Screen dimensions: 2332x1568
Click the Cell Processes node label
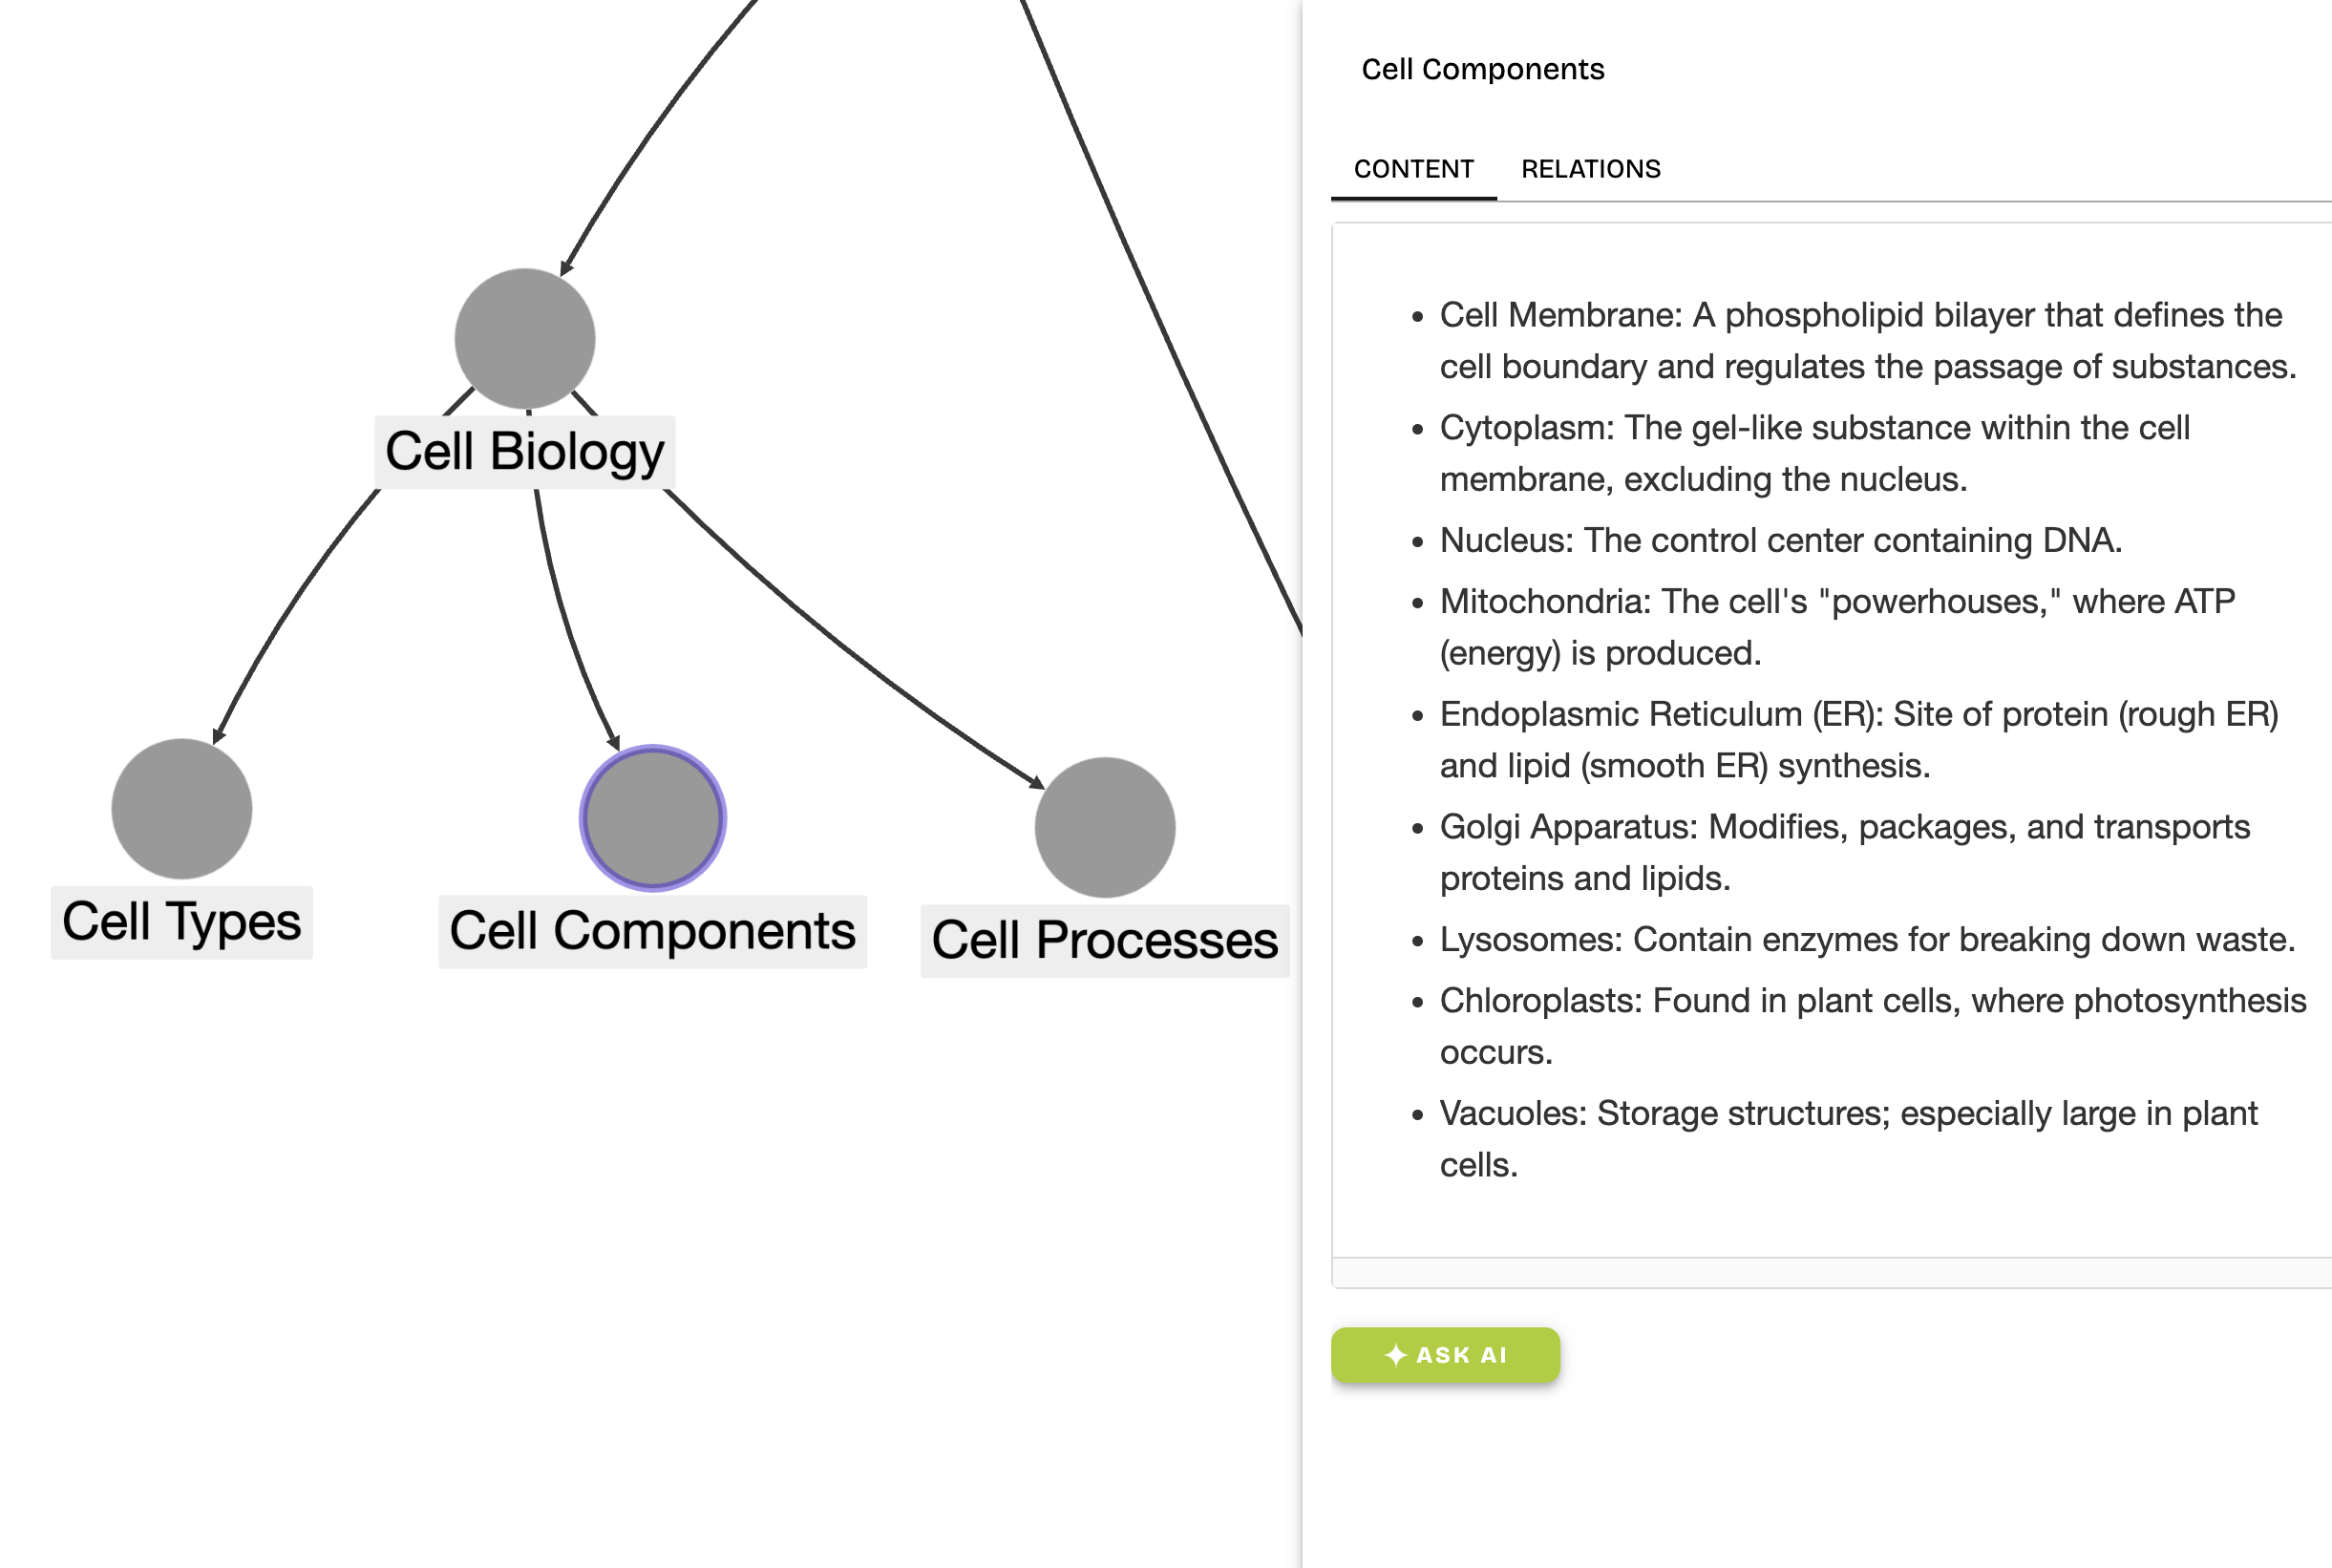pos(1105,941)
